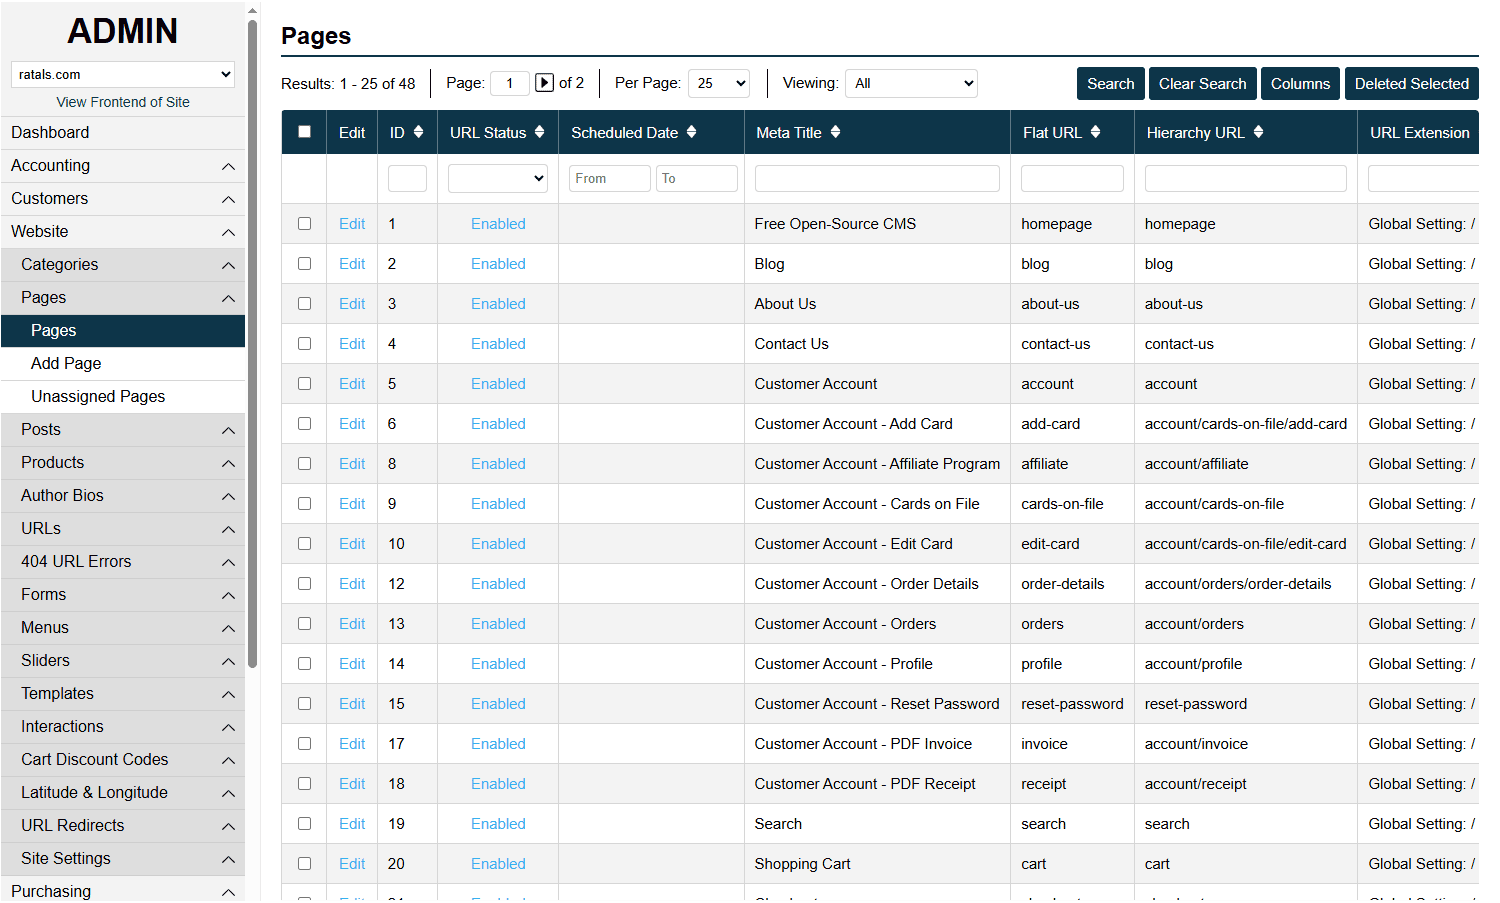Sort by Flat URL column arrows
Image resolution: width=1500 pixels, height=903 pixels.
coord(1095,132)
